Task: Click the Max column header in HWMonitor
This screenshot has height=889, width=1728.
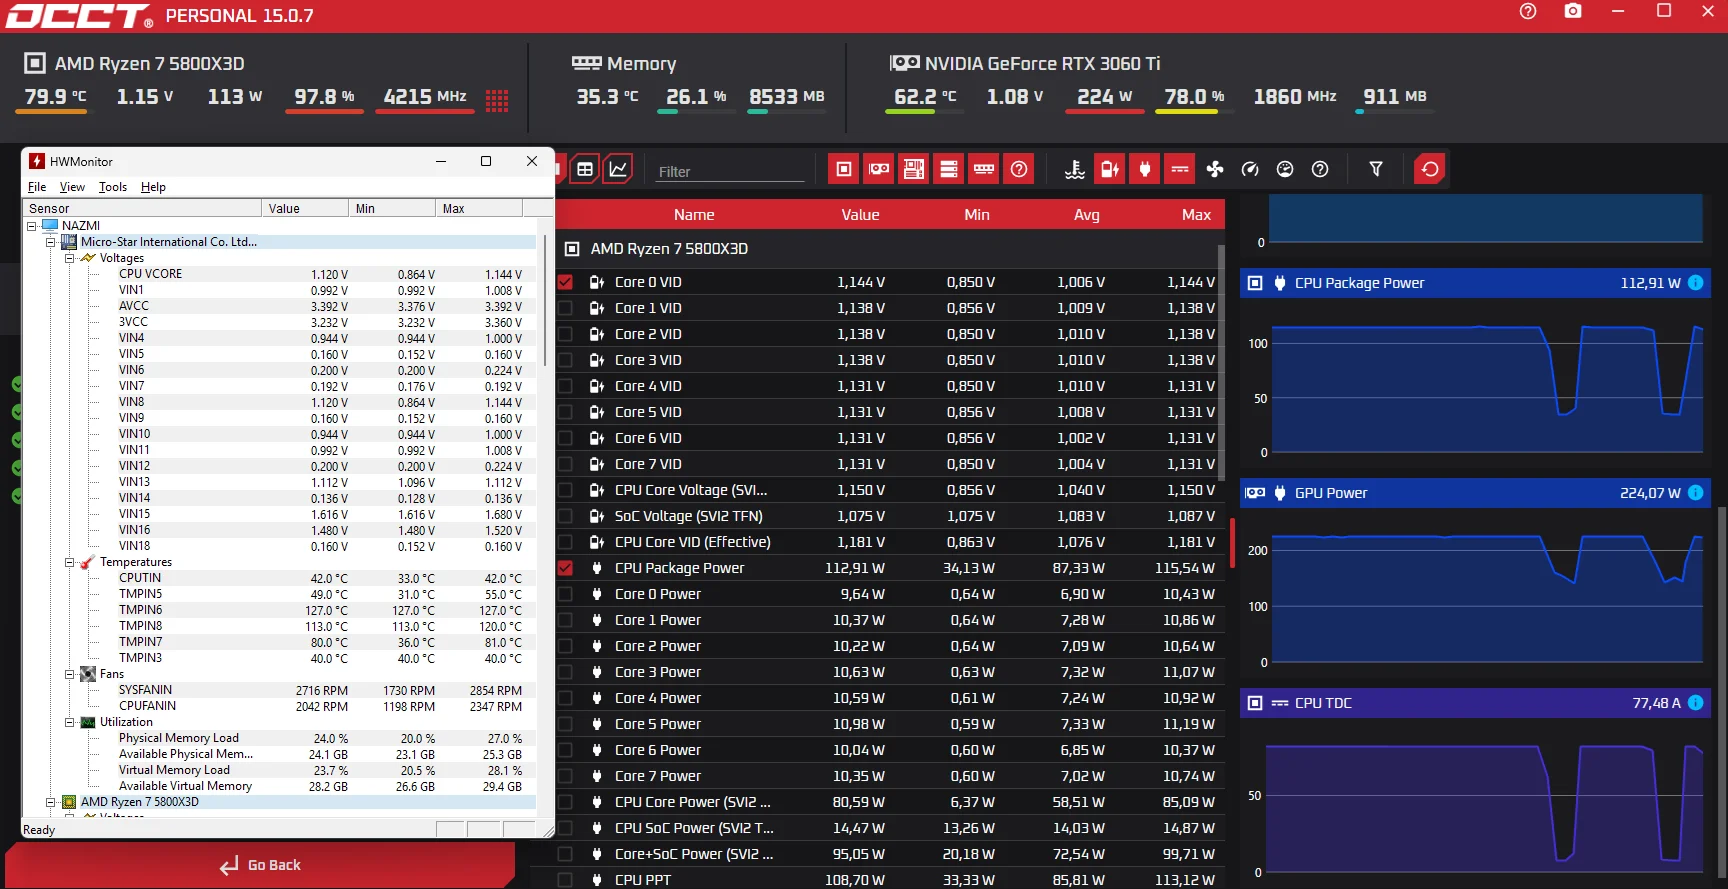Action: coord(479,208)
